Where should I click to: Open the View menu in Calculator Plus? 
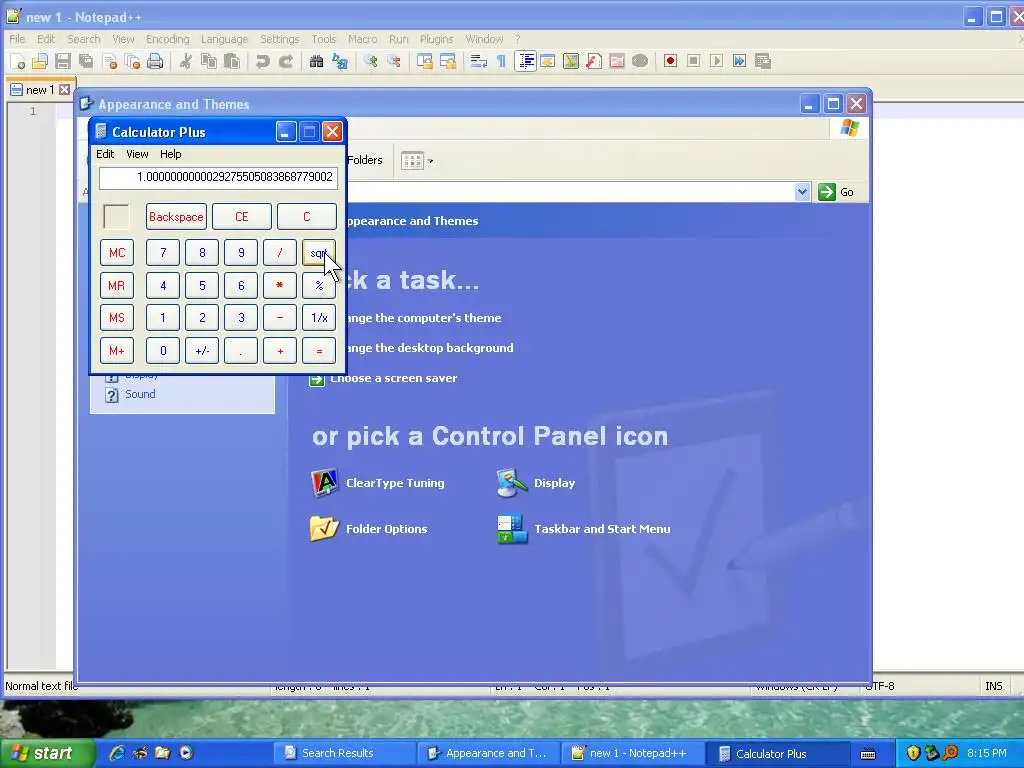[137, 154]
